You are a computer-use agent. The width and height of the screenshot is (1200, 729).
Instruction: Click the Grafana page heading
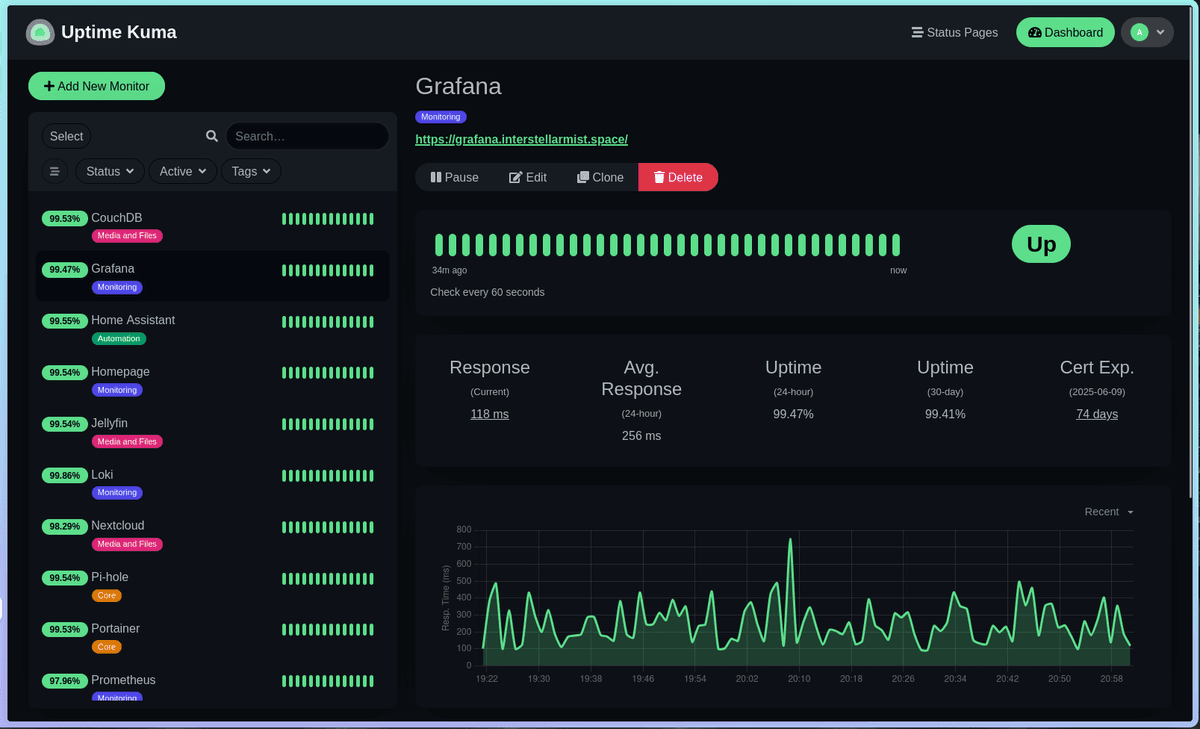pos(458,86)
